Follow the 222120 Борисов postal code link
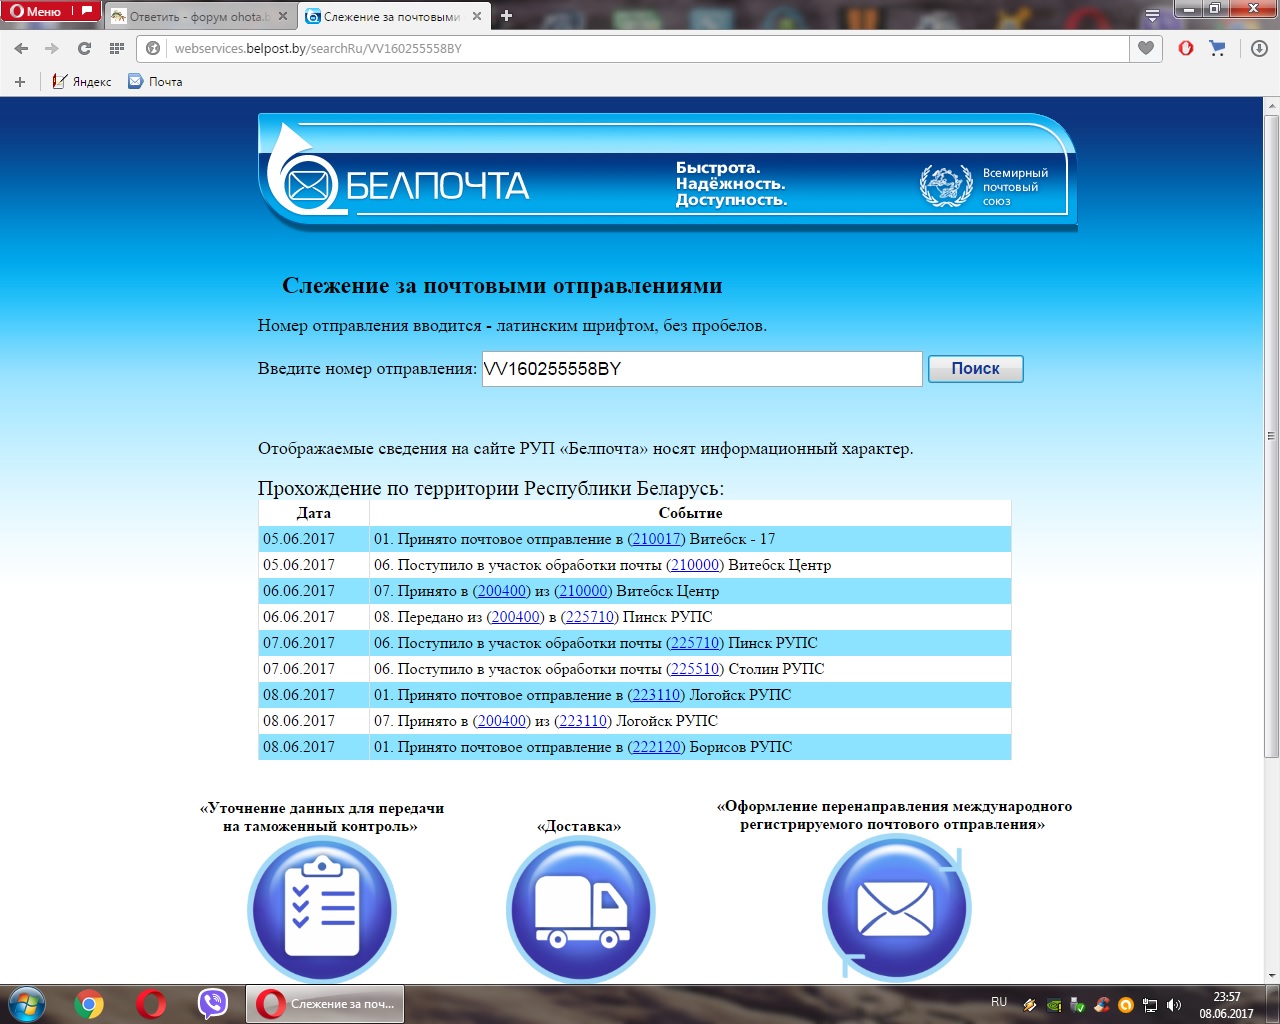The height and width of the screenshot is (1024, 1280). coord(656,747)
